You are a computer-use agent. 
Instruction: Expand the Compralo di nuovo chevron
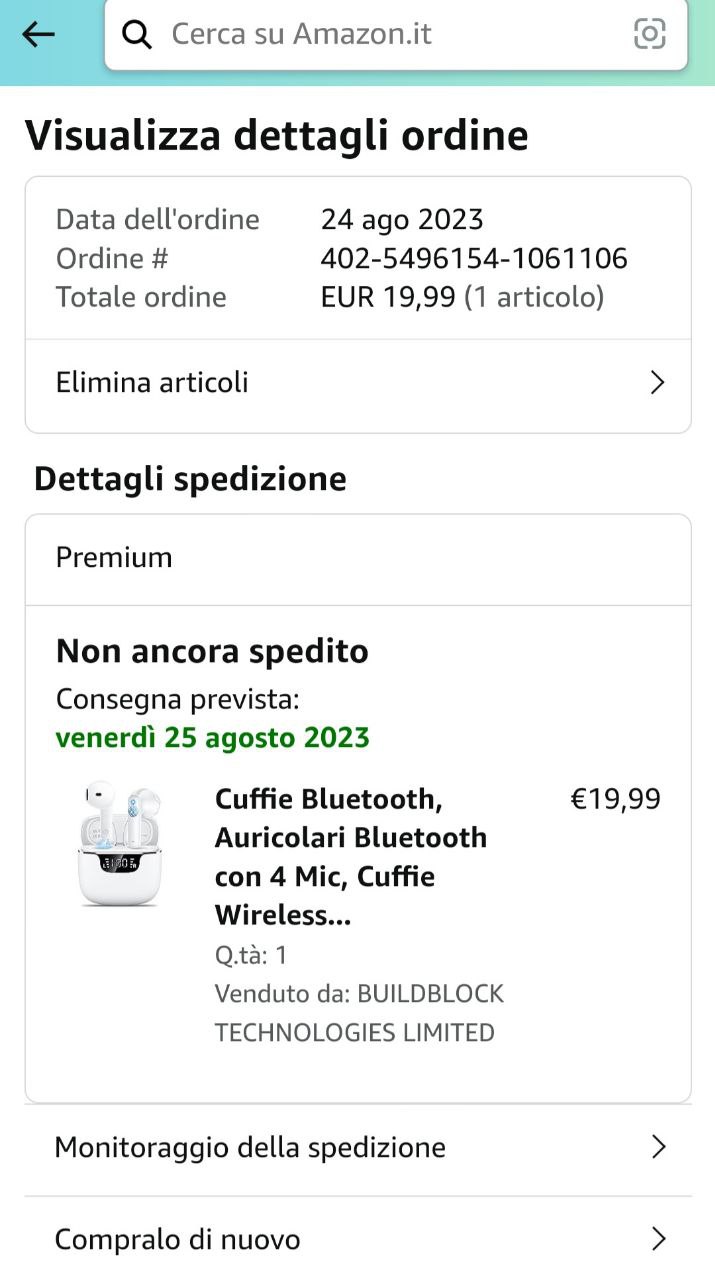pos(658,1240)
